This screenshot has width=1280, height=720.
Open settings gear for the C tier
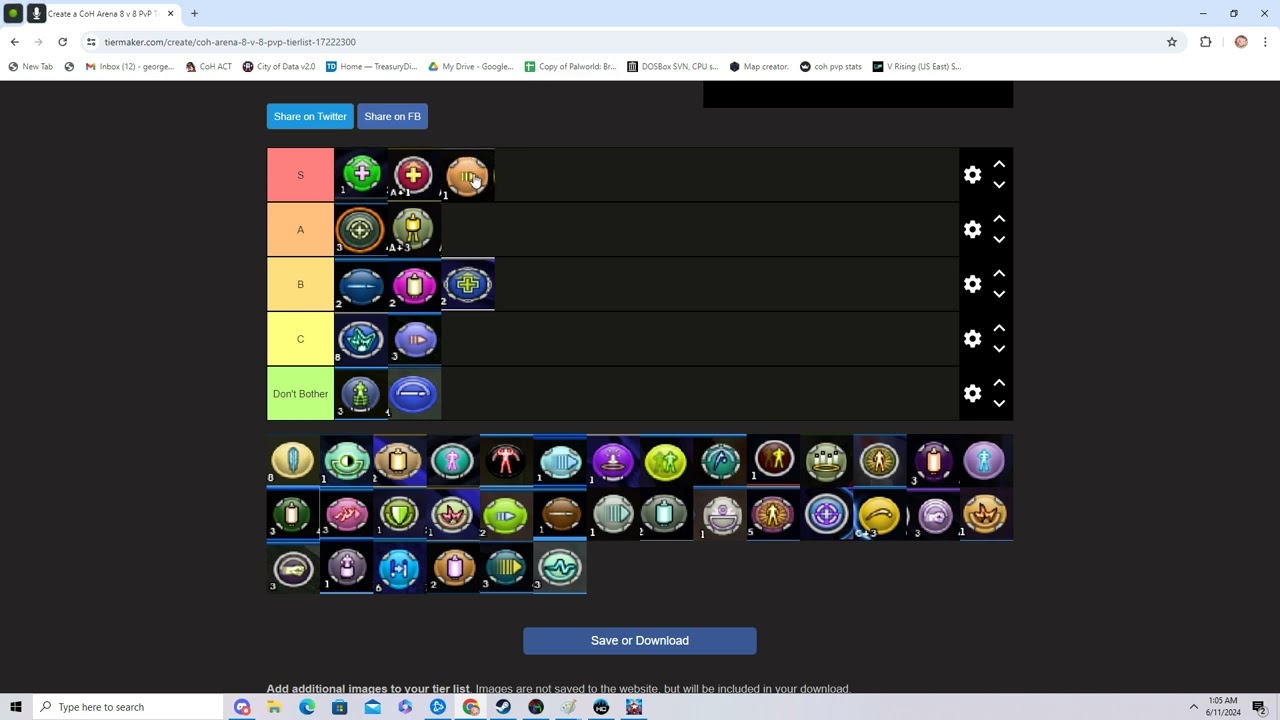click(x=972, y=339)
